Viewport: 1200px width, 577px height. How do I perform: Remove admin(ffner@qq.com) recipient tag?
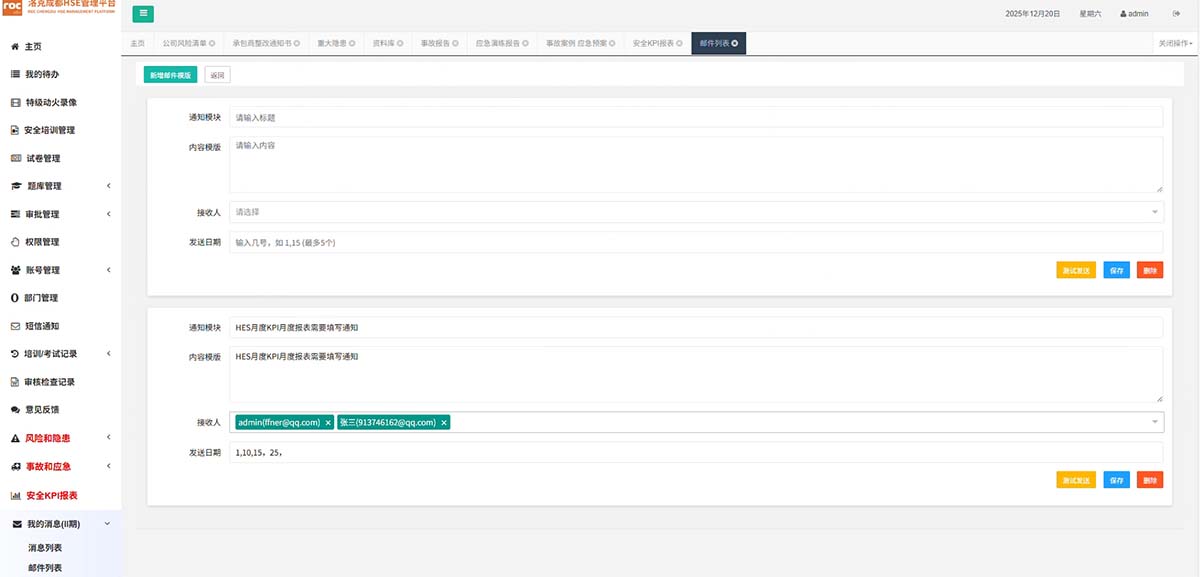328,423
